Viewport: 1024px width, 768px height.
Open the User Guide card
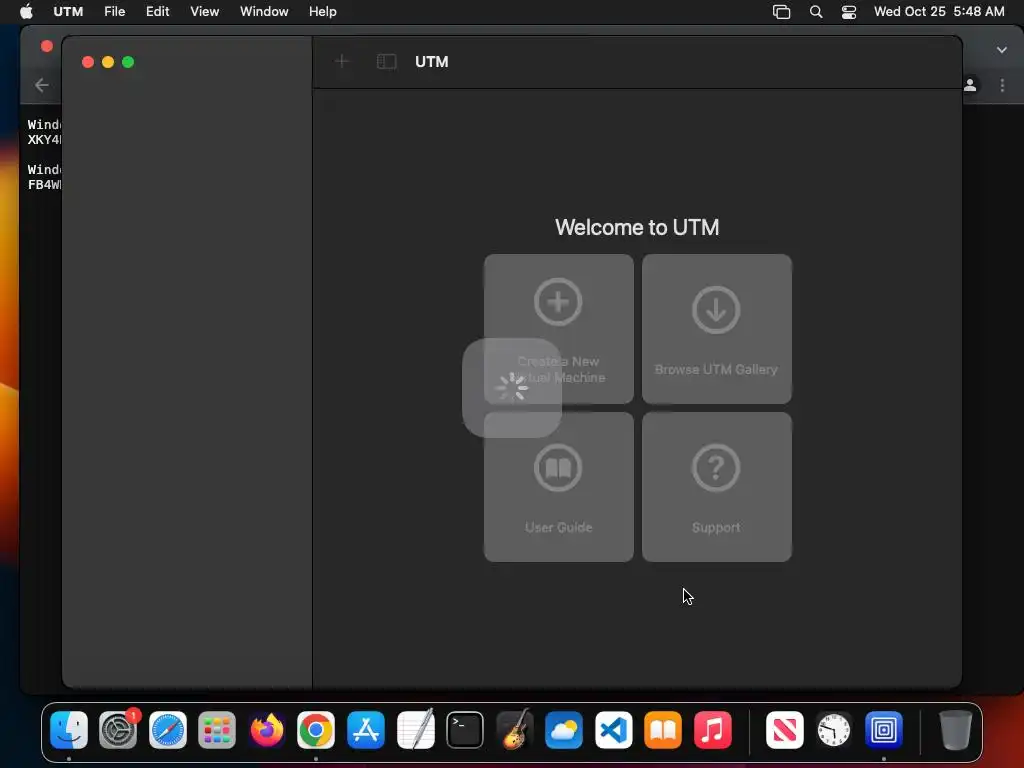pos(558,487)
